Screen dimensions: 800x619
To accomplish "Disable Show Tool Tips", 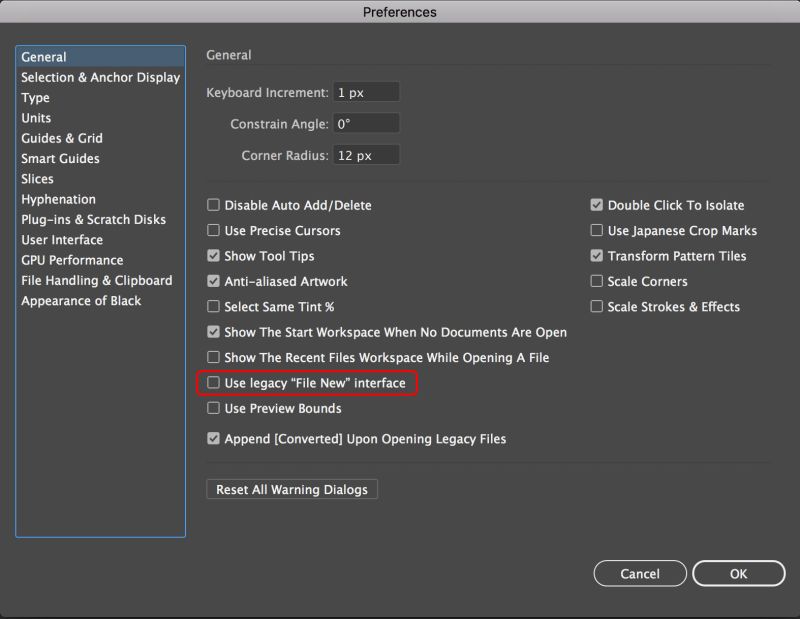I will (213, 256).
